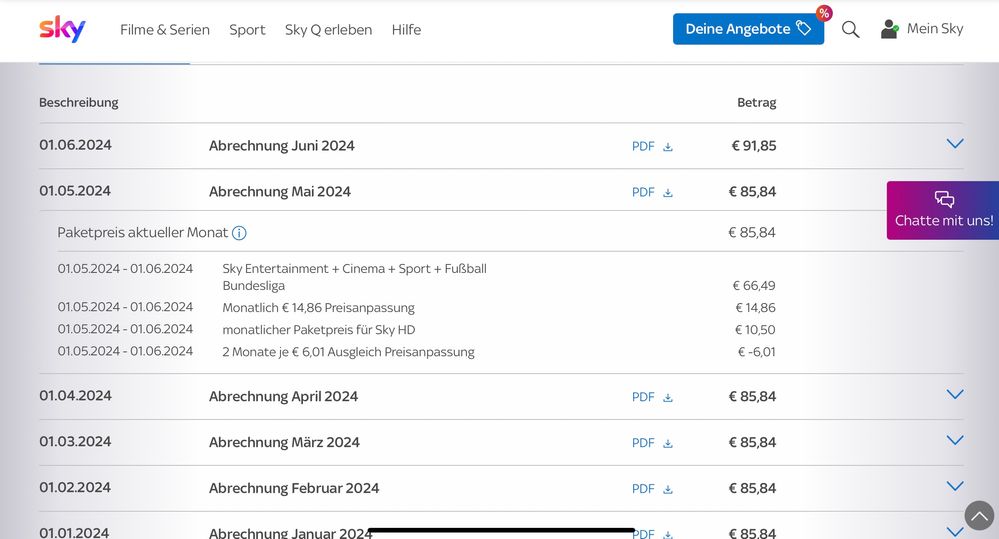Open the search magnifier icon
This screenshot has width=999, height=539.
pos(851,29)
